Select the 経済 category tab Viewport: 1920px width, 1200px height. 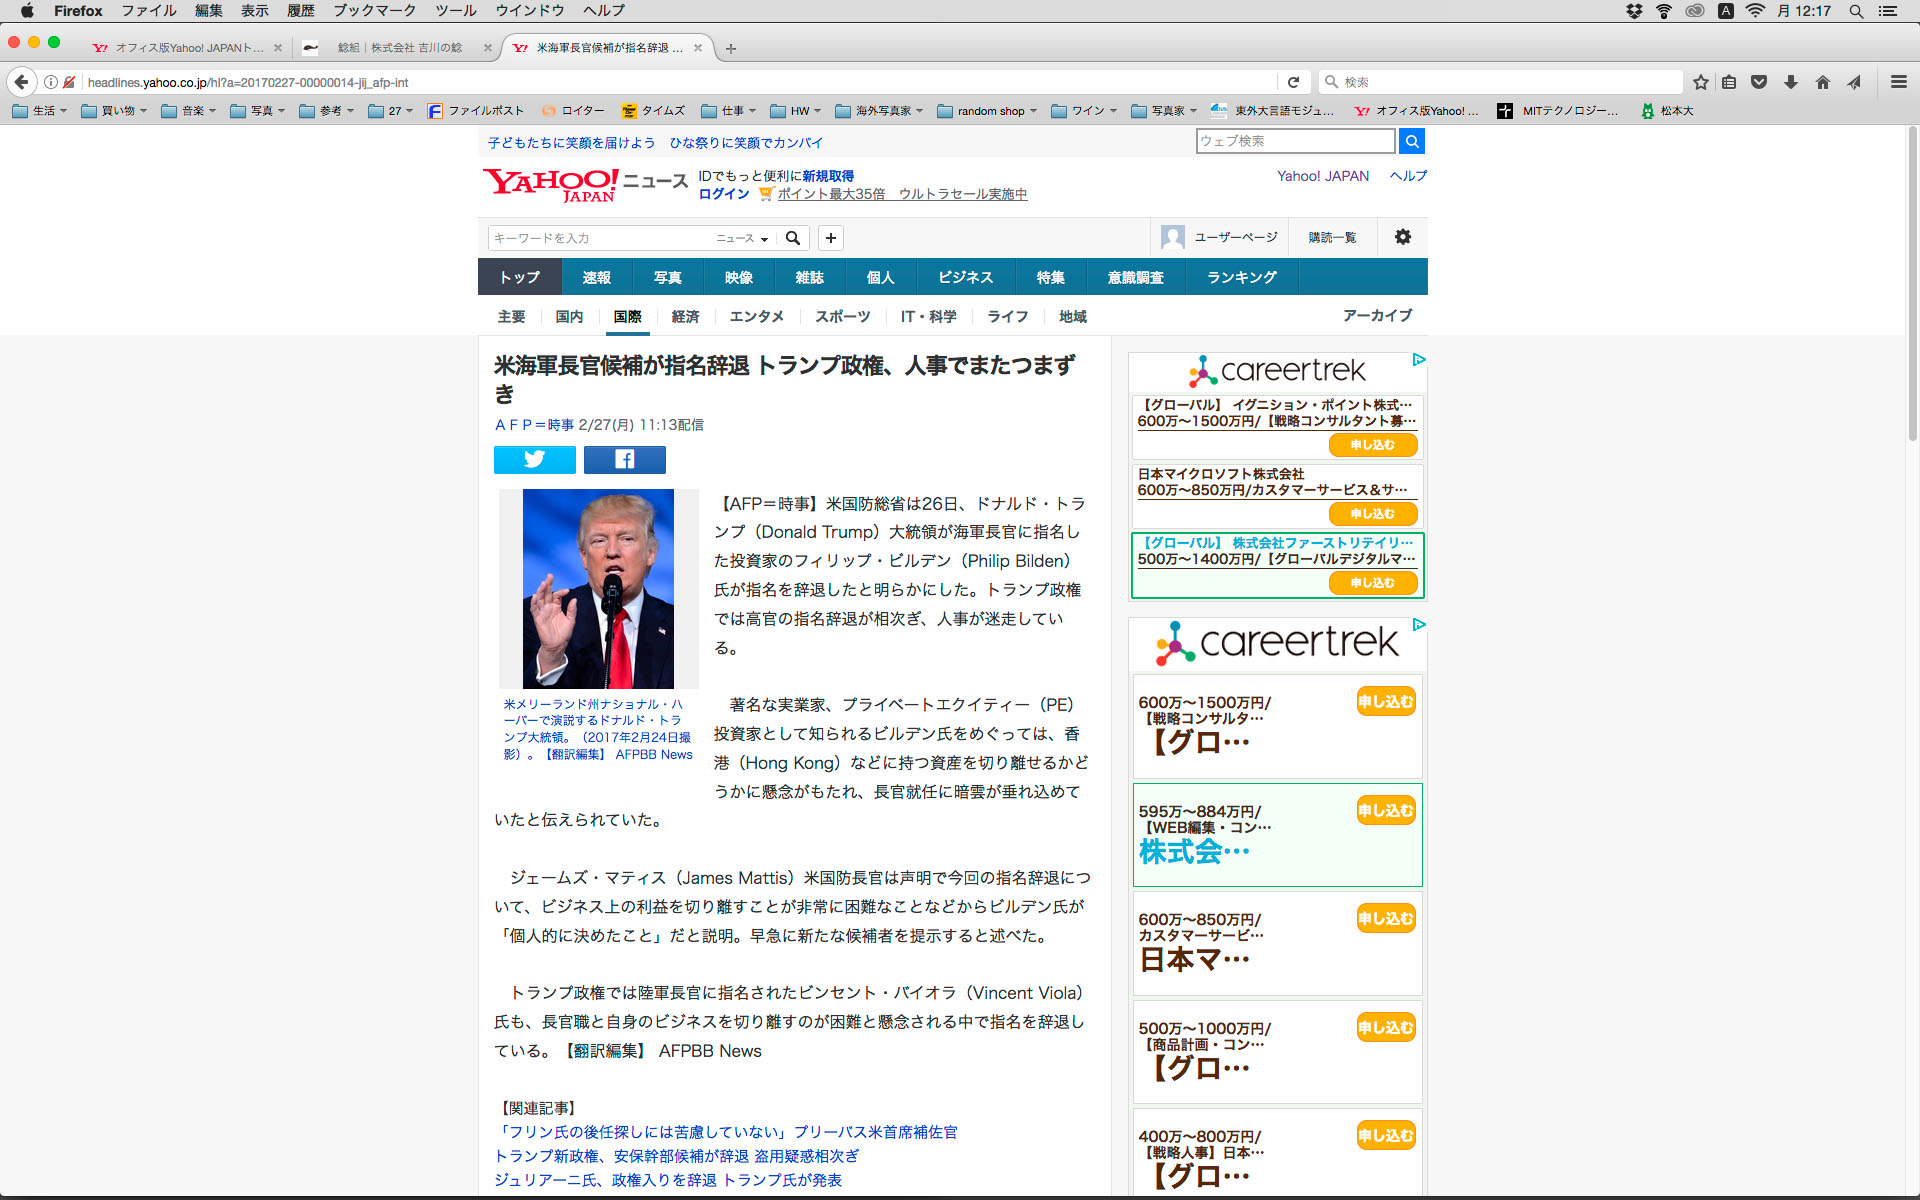pyautogui.click(x=685, y=316)
